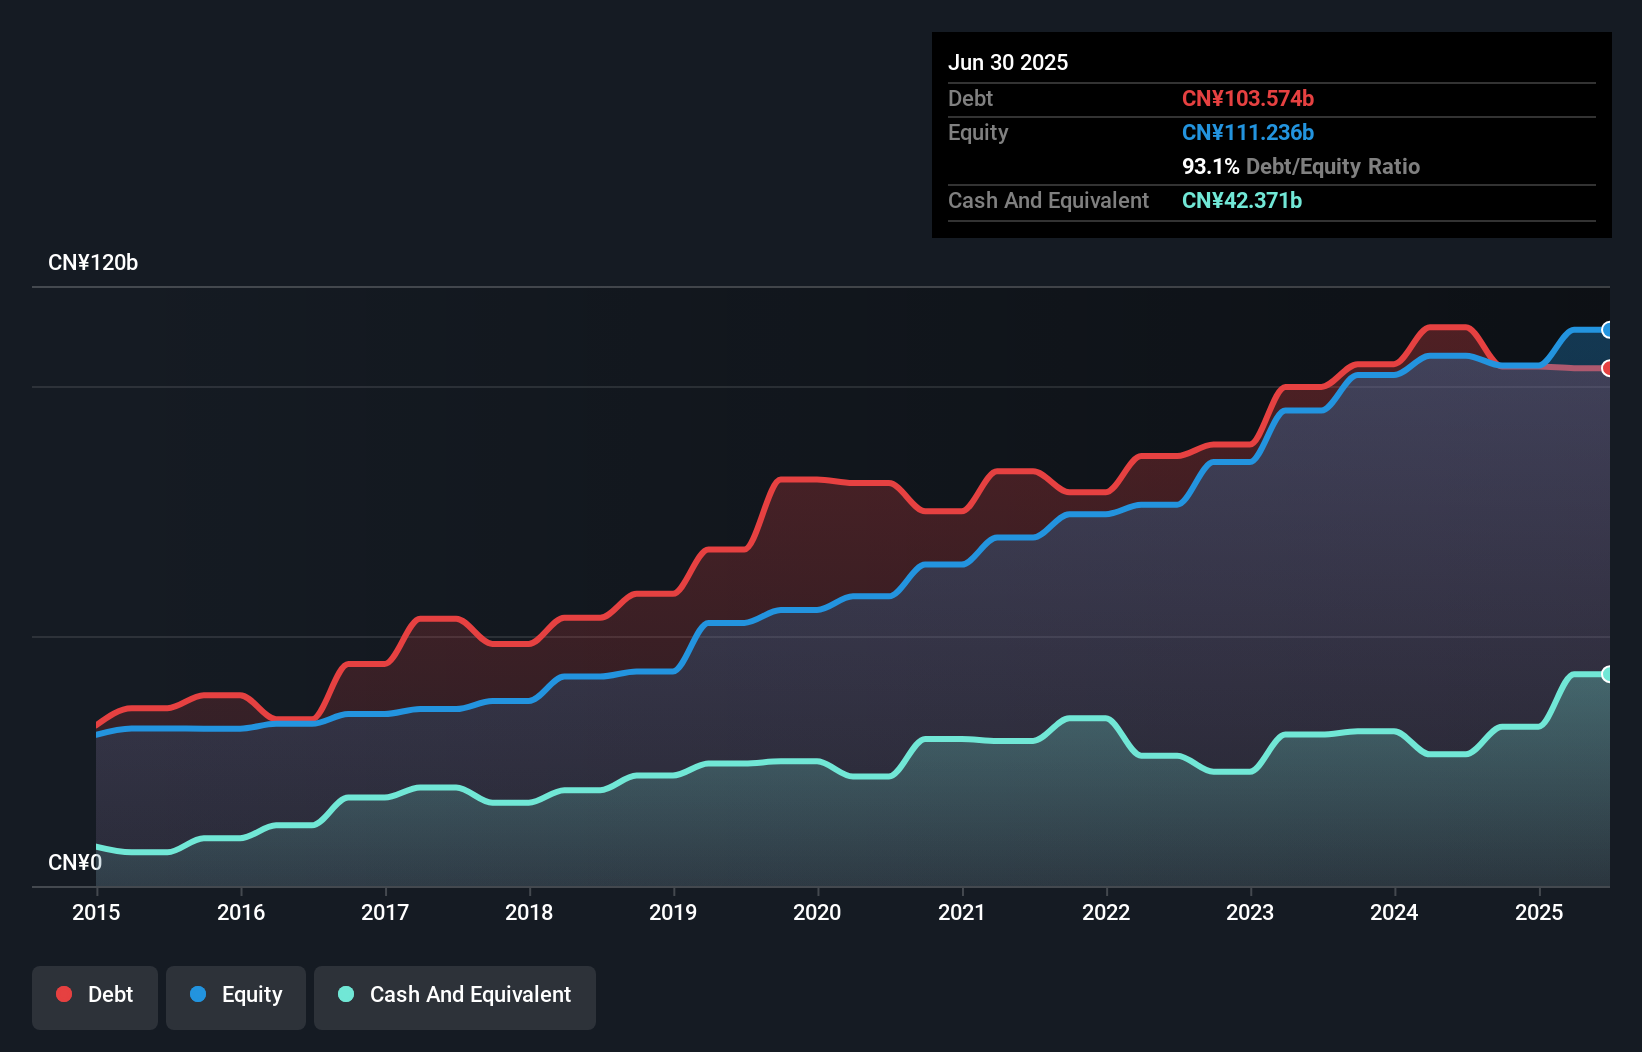
Task: Click the CN¥103.574b Debt value in tooltip
Action: click(1248, 98)
